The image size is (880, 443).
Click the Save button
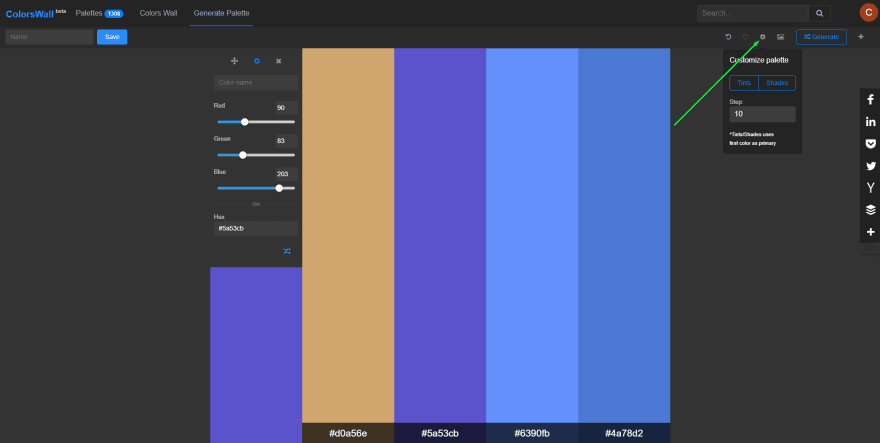pyautogui.click(x=112, y=37)
